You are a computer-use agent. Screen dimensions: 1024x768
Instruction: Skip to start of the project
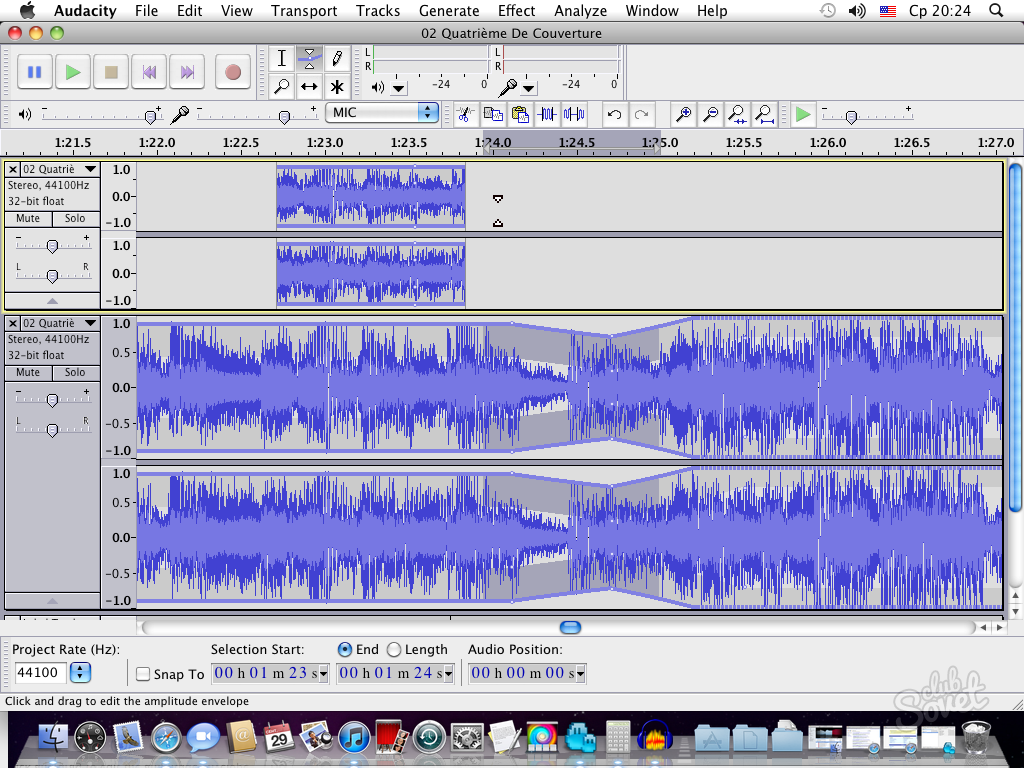(149, 72)
